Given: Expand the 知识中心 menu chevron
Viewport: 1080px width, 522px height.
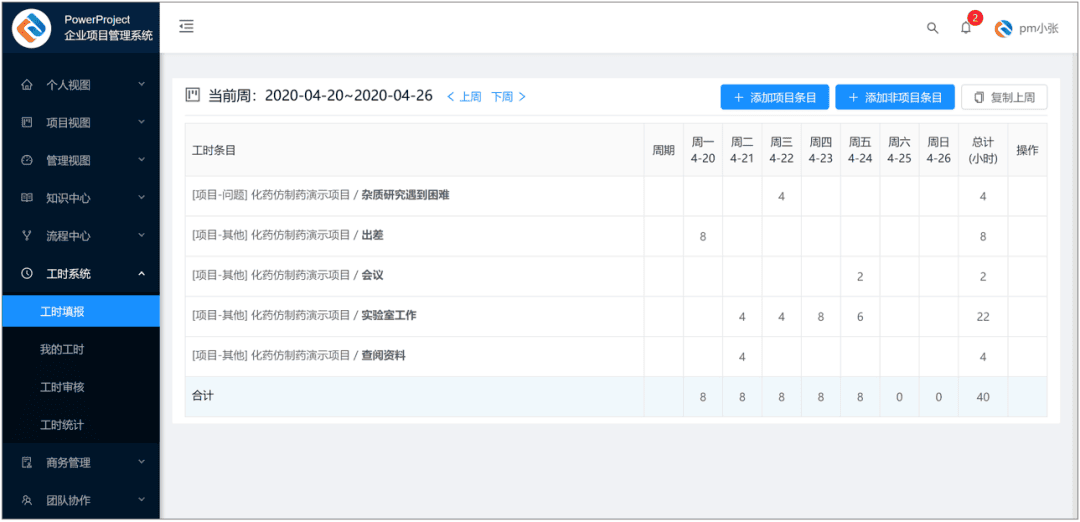Looking at the screenshot, I should coord(141,198).
